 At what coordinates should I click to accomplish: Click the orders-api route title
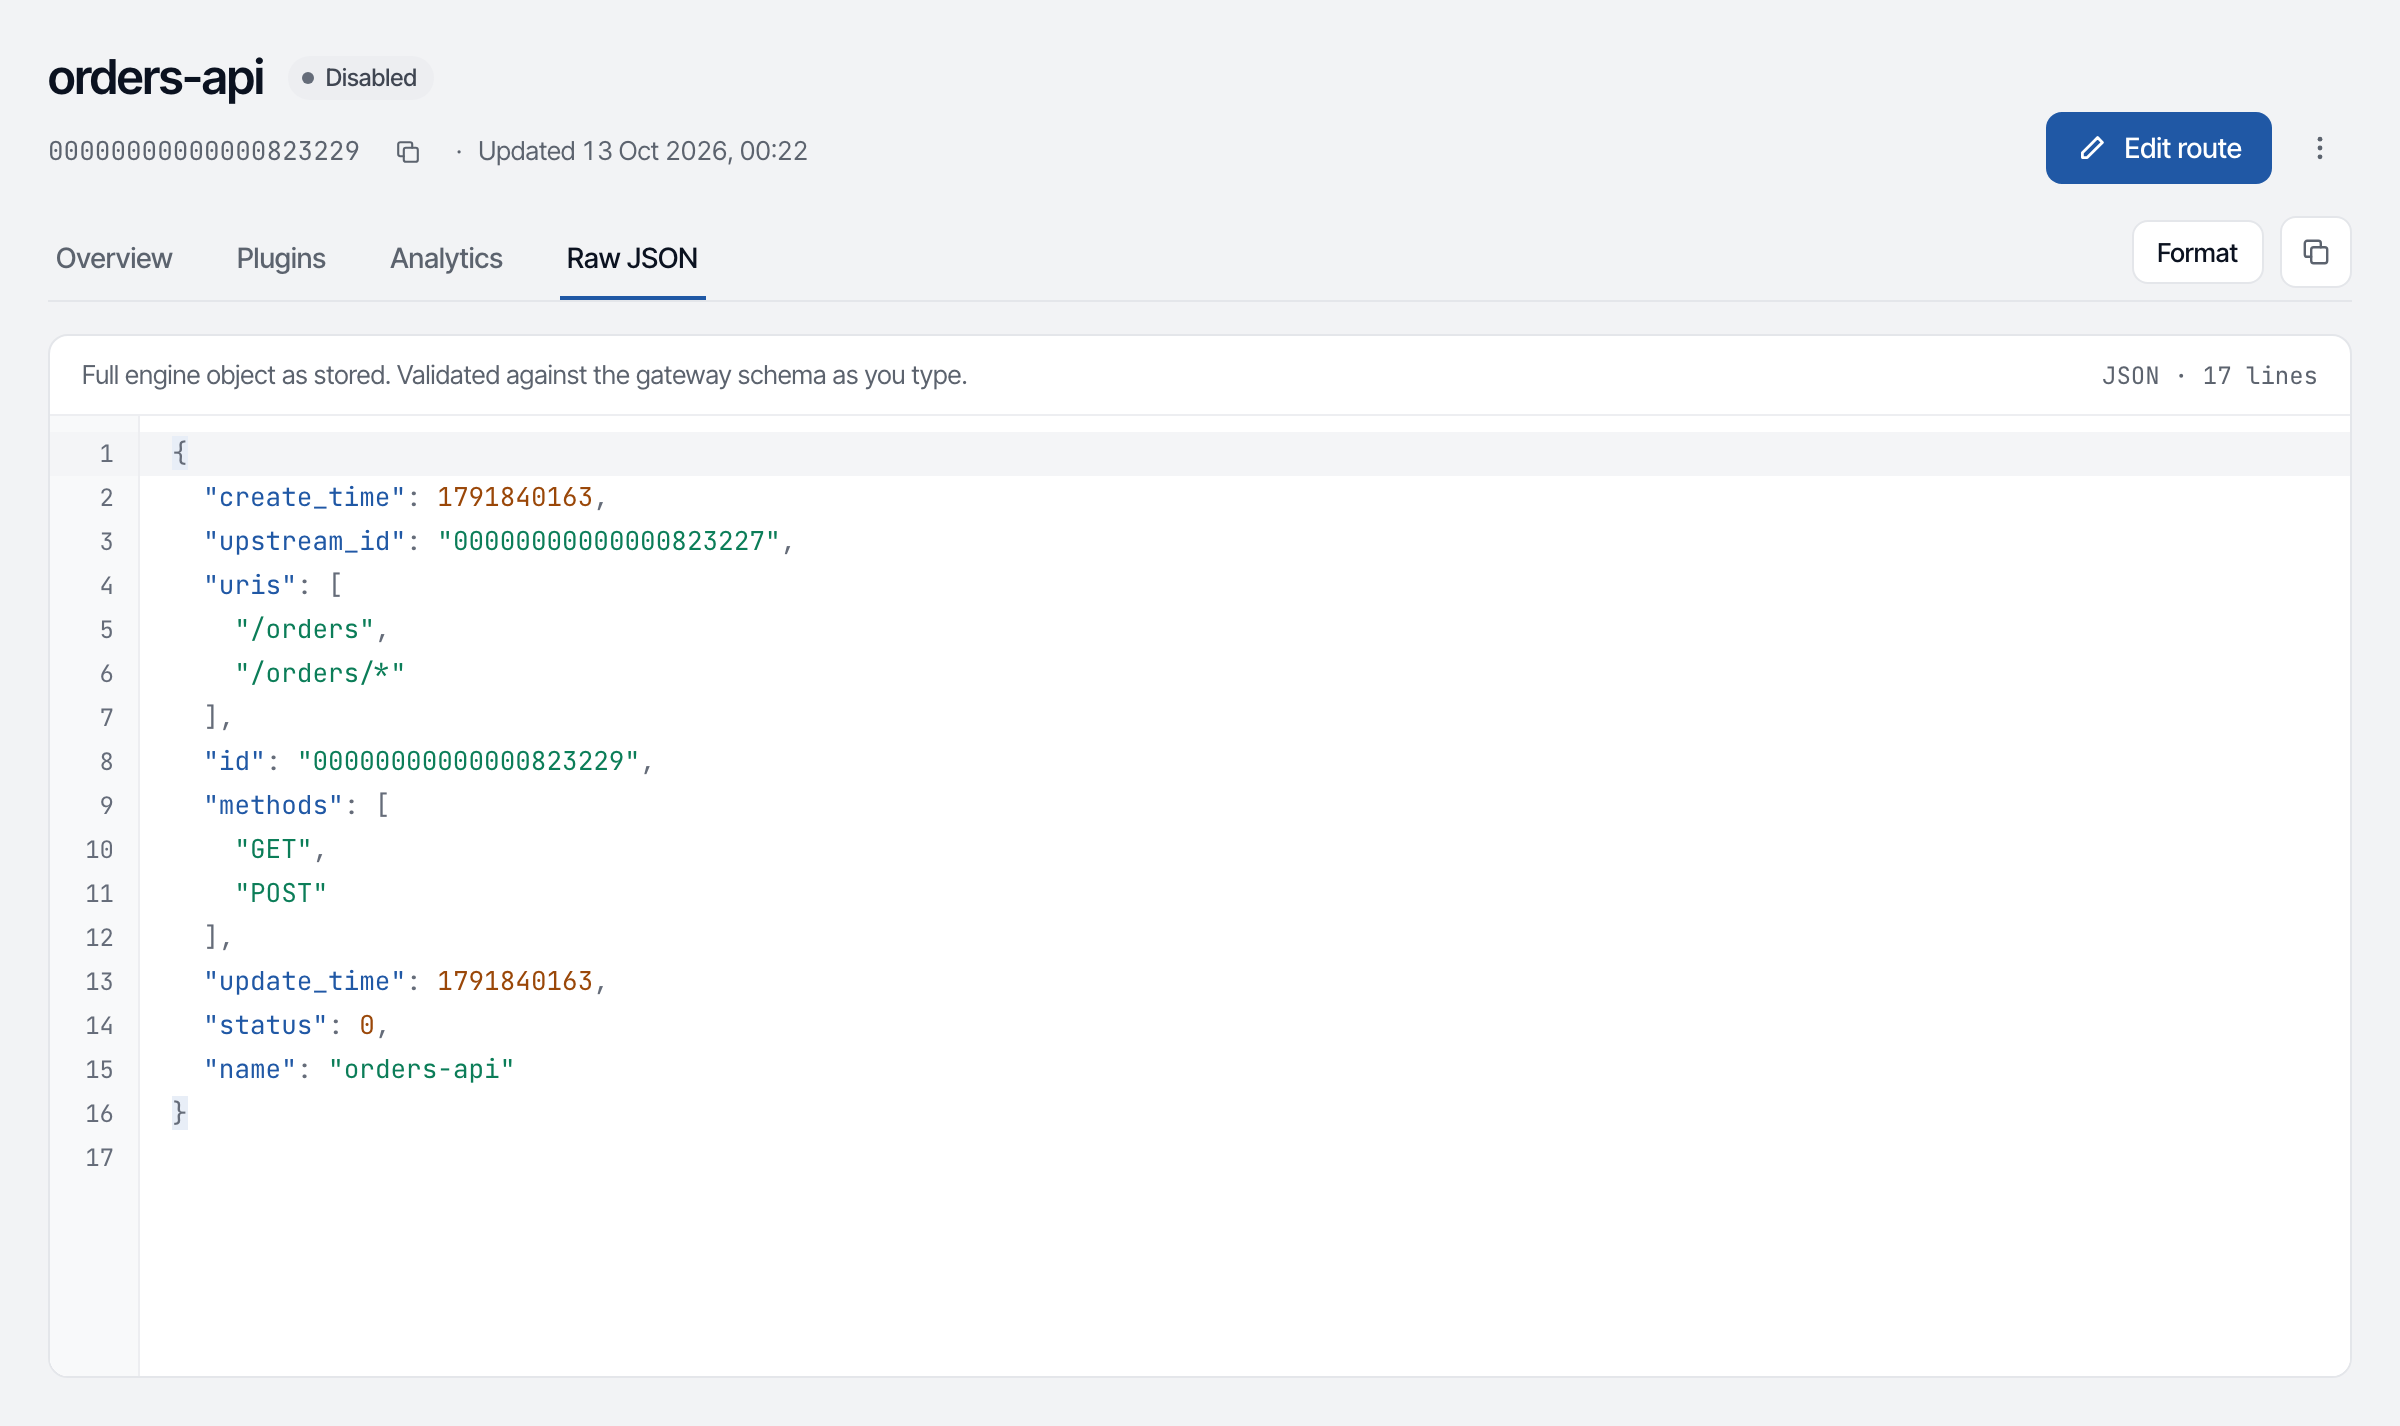156,78
